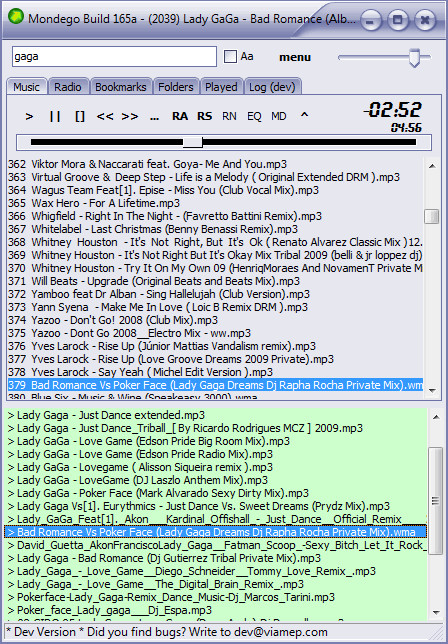Click the playlist scrollbar thumb

coord(432,216)
